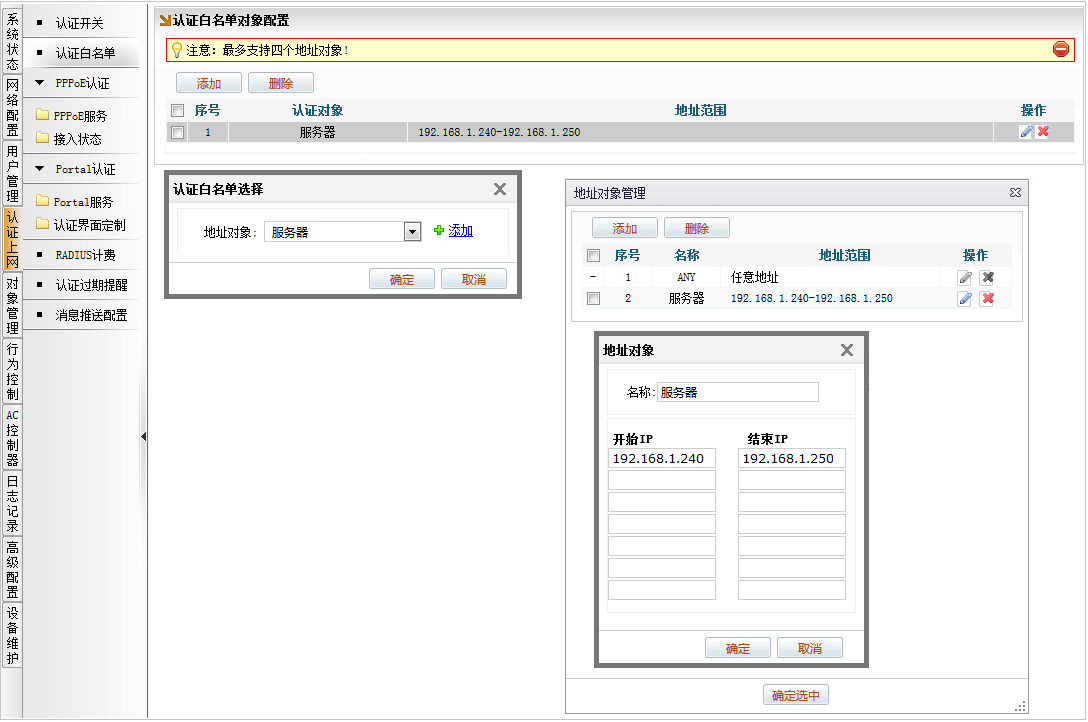Collapse the PPPoE认证 menu group

tap(40, 84)
